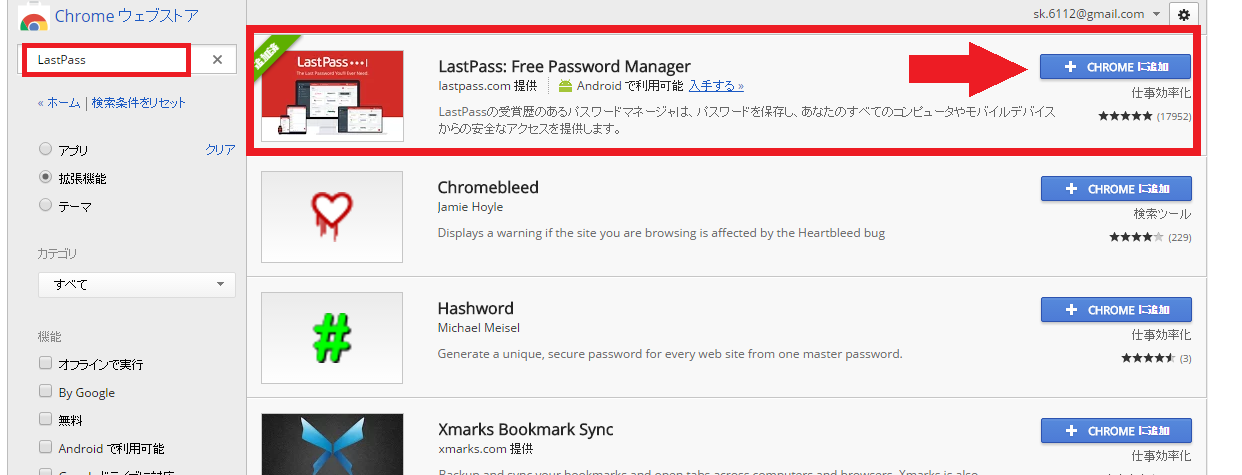Image resolution: width=1242 pixels, height=475 pixels.
Task: Open the account email dropdown
Action: coord(1098,14)
